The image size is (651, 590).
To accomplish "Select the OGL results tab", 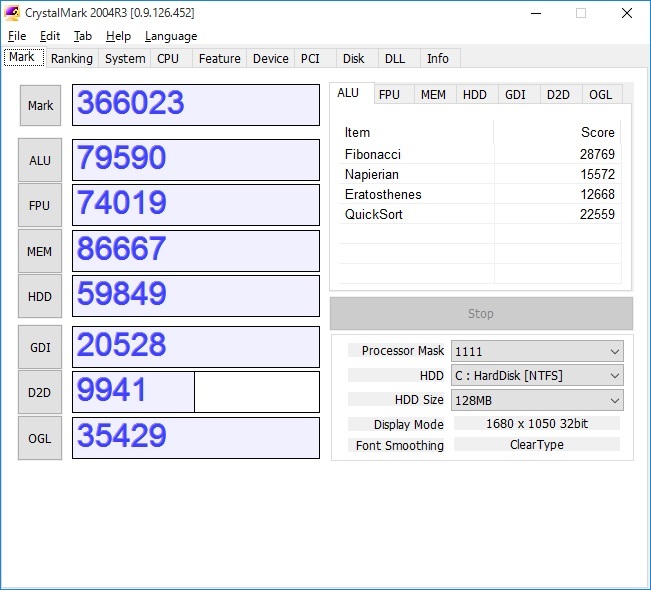I will (x=602, y=95).
